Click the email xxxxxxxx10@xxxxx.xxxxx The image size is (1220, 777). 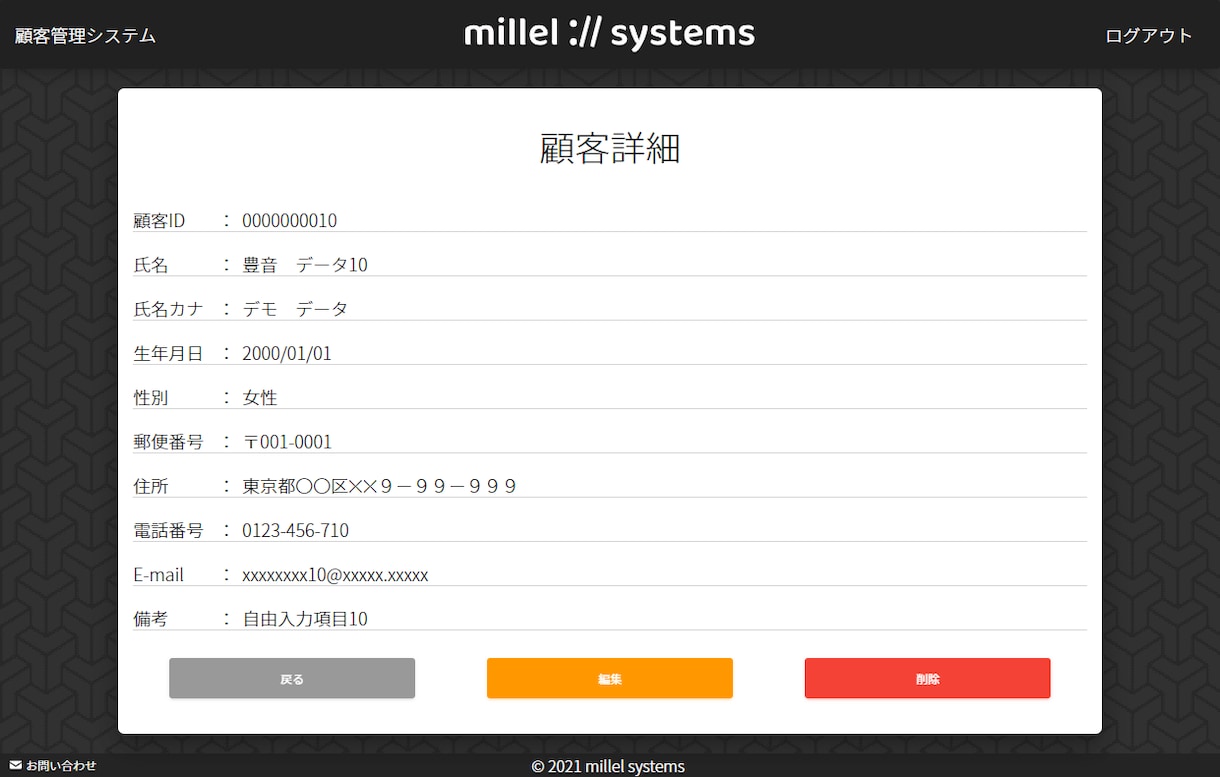coord(335,574)
